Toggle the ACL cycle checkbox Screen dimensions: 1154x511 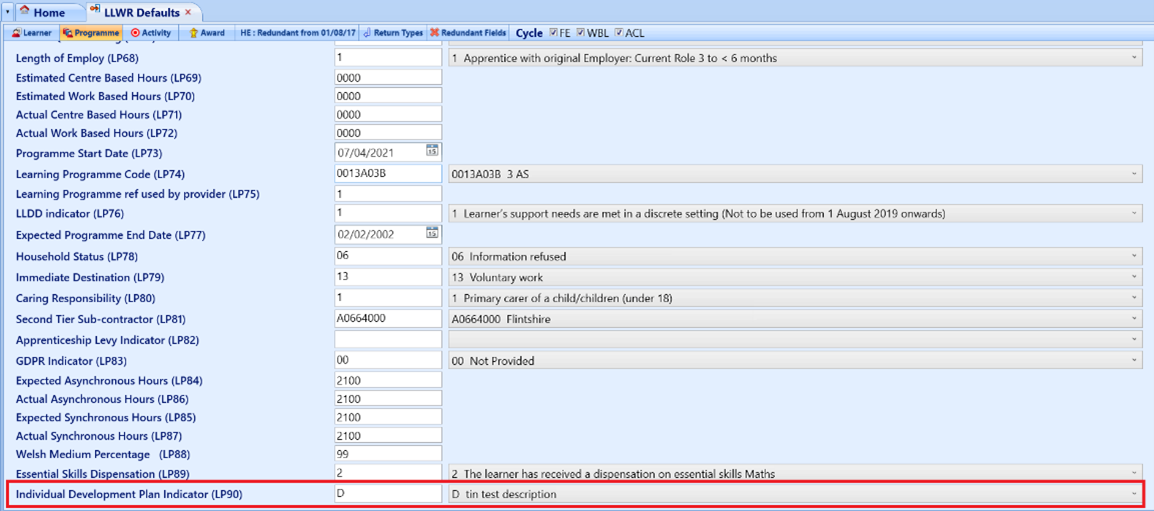(x=619, y=33)
